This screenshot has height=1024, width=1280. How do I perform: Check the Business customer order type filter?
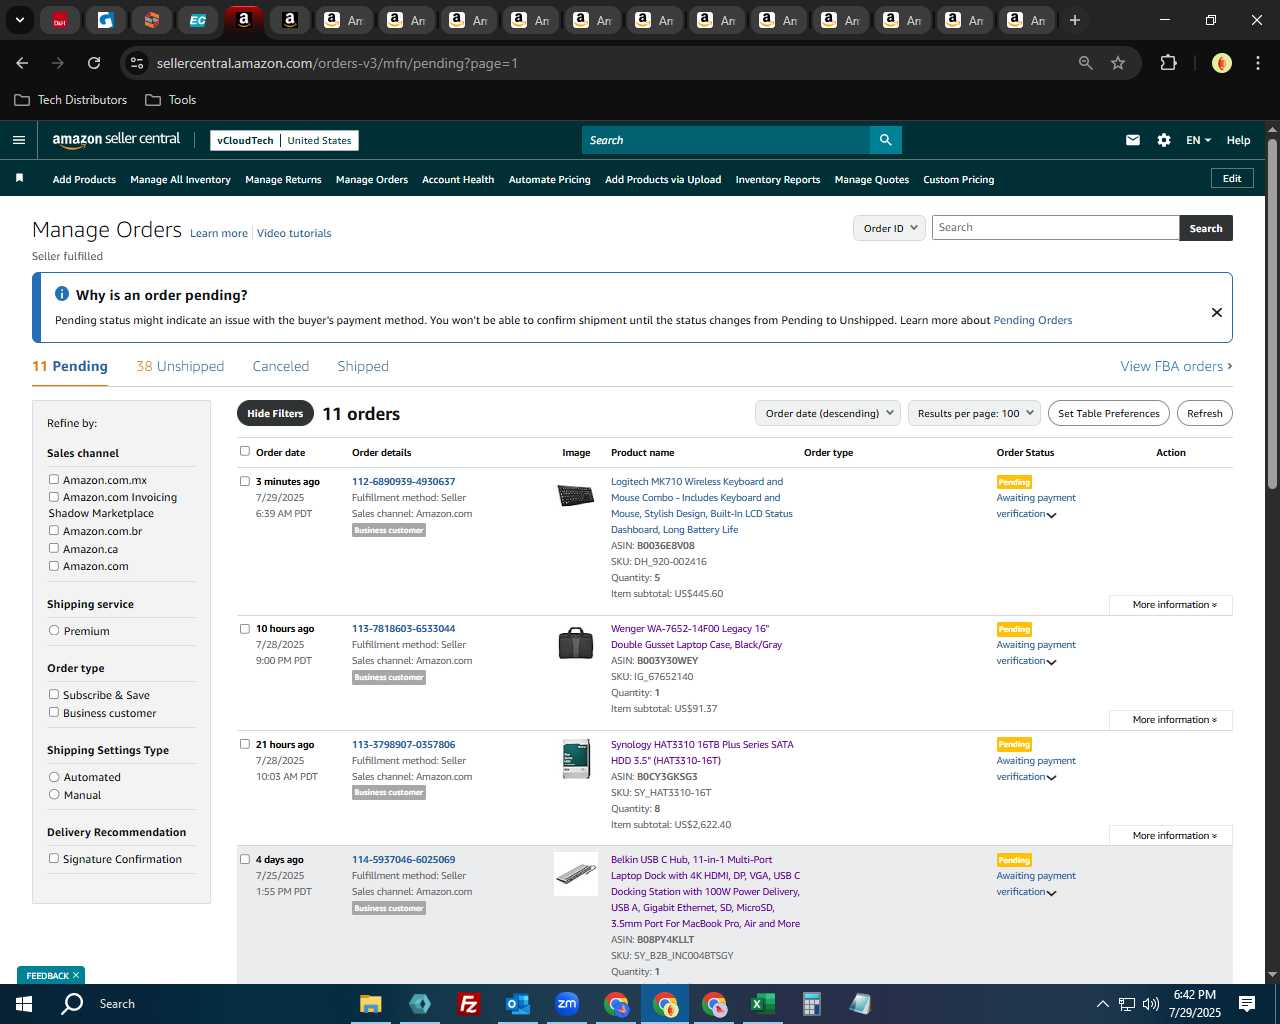[54, 713]
